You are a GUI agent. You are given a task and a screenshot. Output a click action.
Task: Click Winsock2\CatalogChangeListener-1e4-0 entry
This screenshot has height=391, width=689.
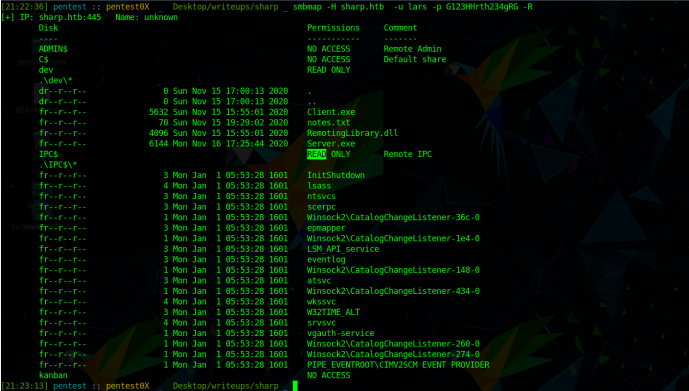point(393,239)
